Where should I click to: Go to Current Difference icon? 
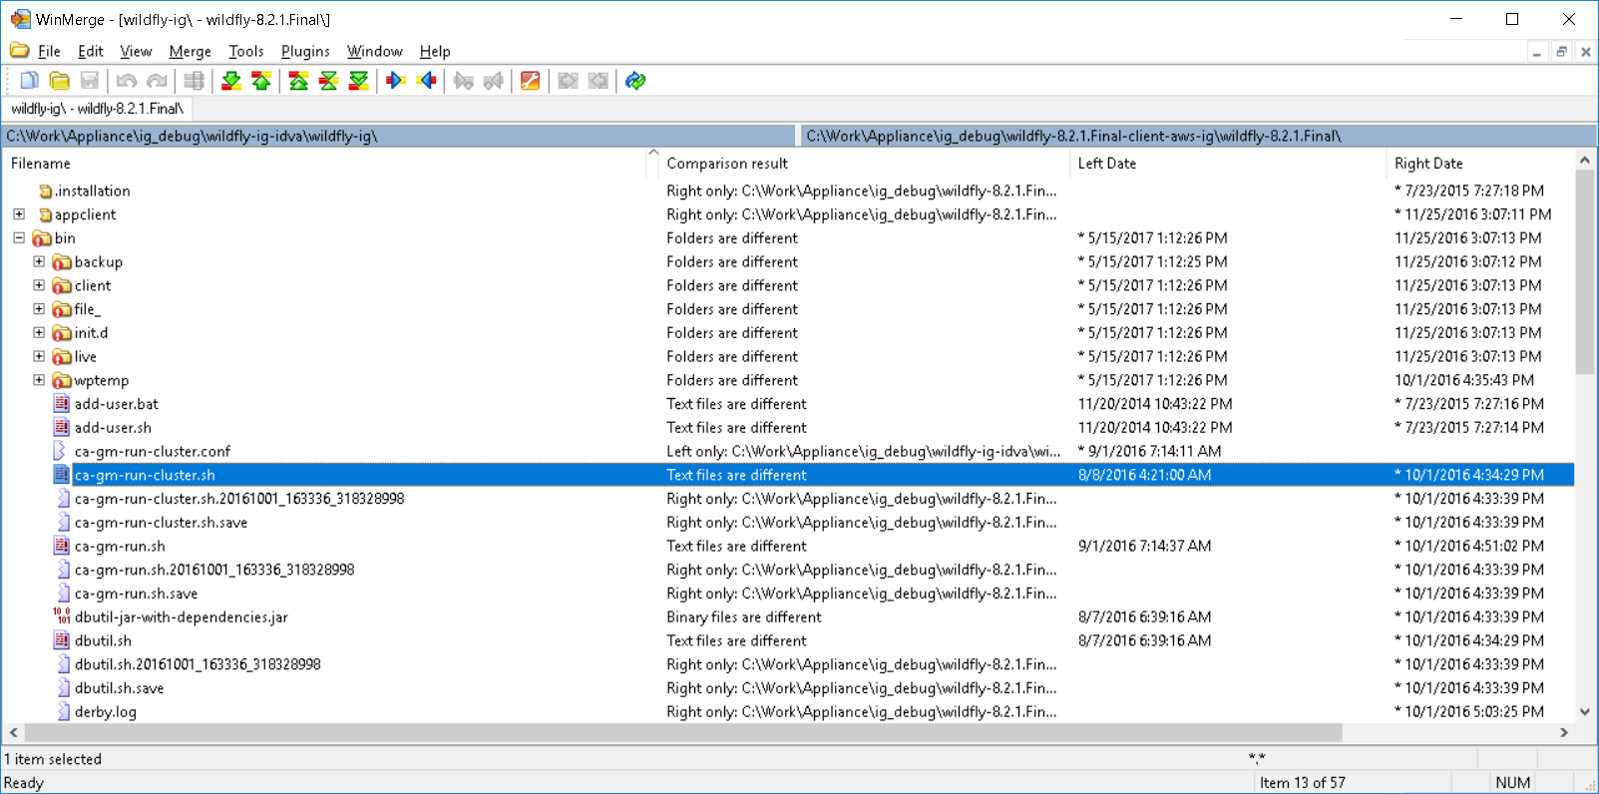click(x=329, y=81)
